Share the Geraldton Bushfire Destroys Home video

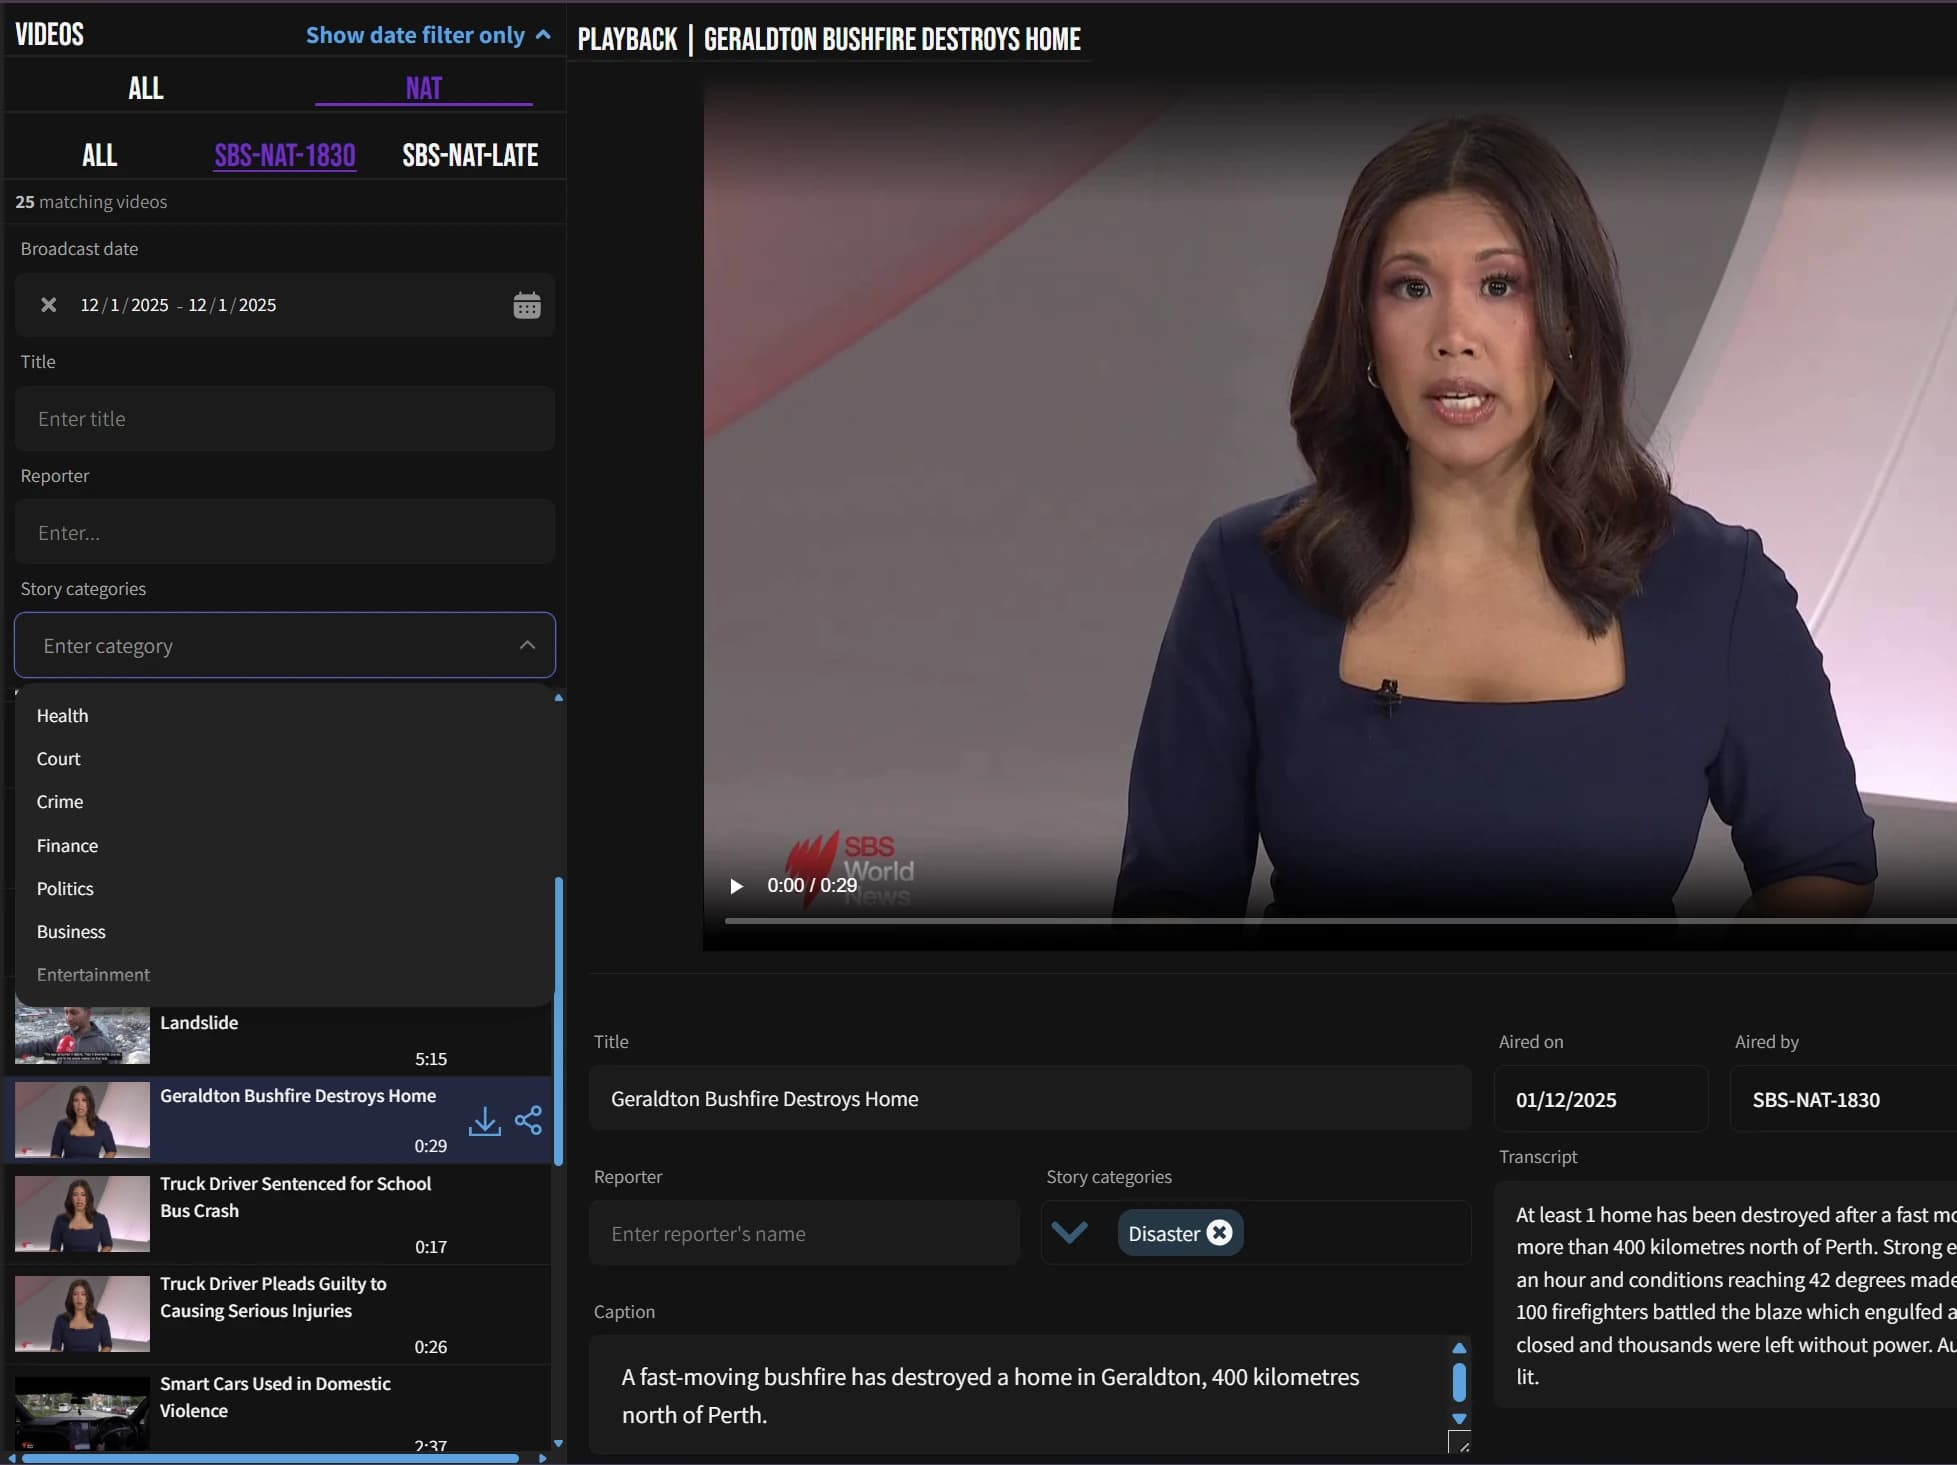point(528,1120)
